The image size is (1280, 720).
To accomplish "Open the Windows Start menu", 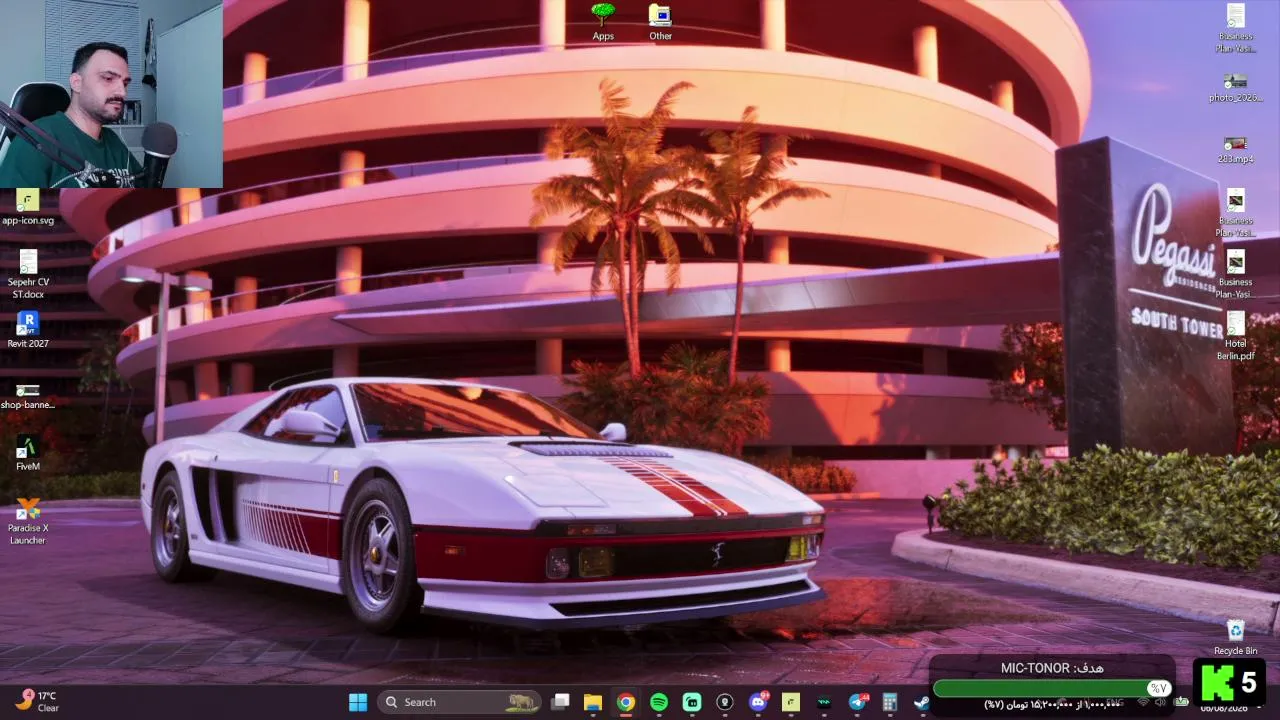I will point(357,702).
